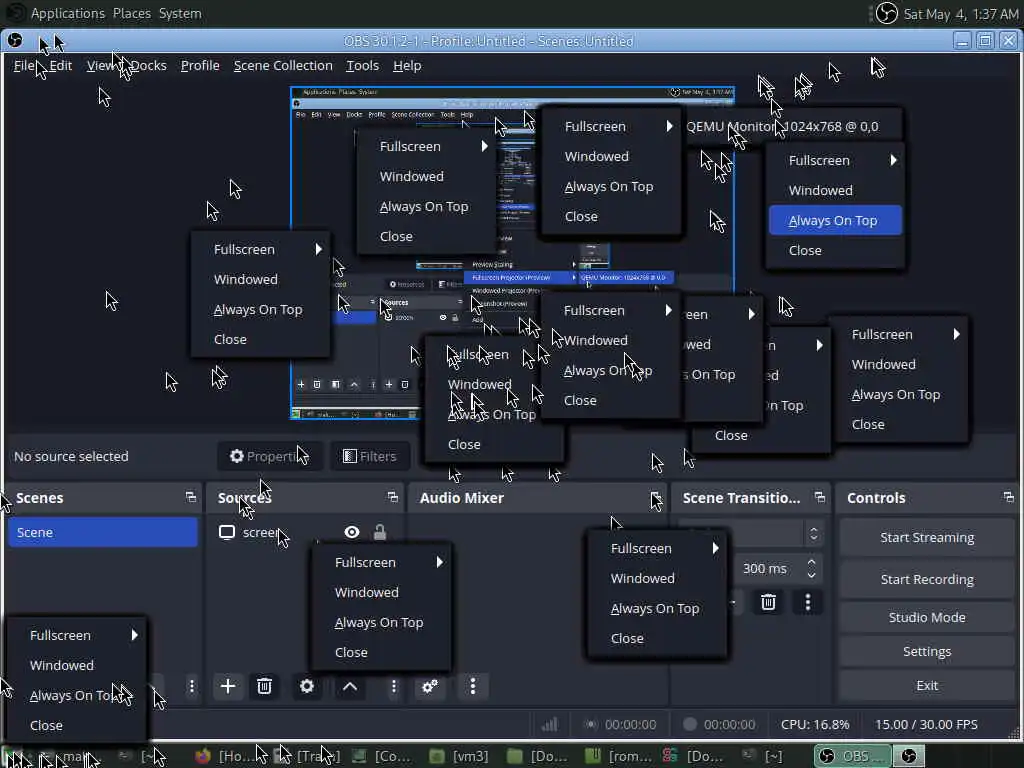Open the Edit menu
The height and width of the screenshot is (768, 1024).
point(60,65)
